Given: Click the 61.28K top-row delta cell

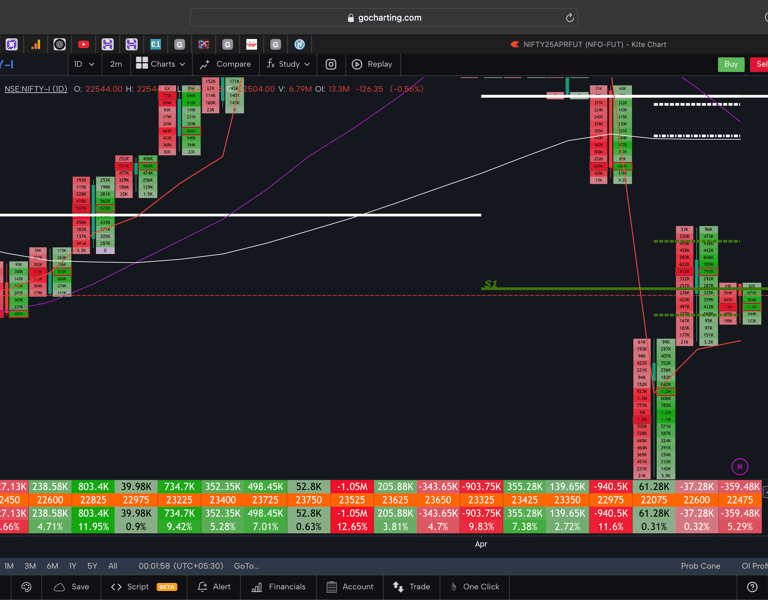Looking at the screenshot, I should click(654, 487).
